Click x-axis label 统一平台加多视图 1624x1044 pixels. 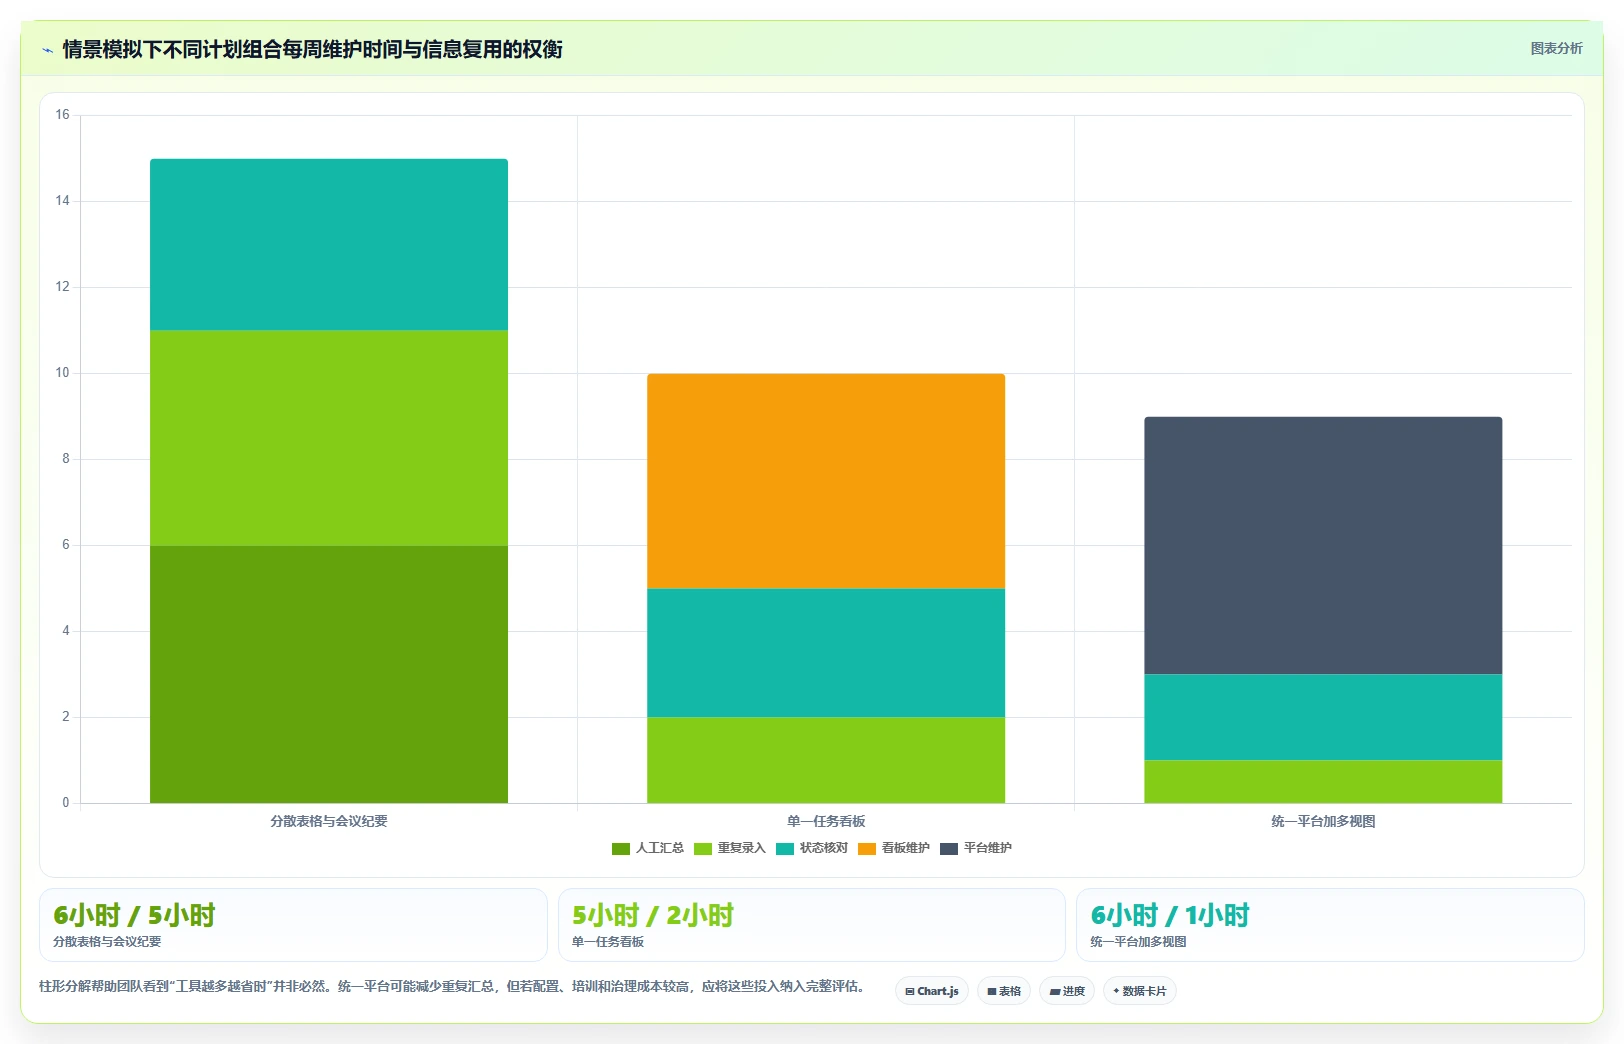[x=1323, y=821]
